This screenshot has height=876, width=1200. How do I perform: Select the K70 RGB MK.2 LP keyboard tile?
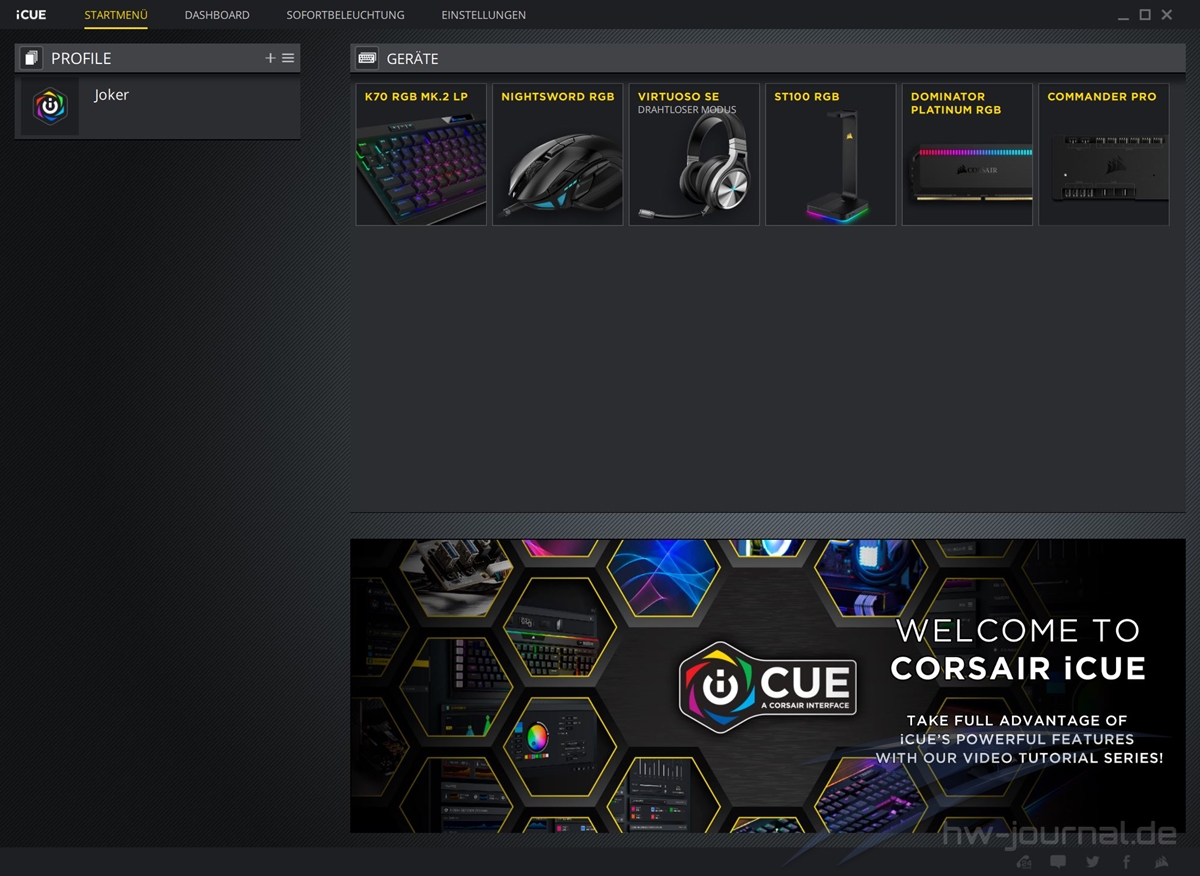tap(421, 154)
